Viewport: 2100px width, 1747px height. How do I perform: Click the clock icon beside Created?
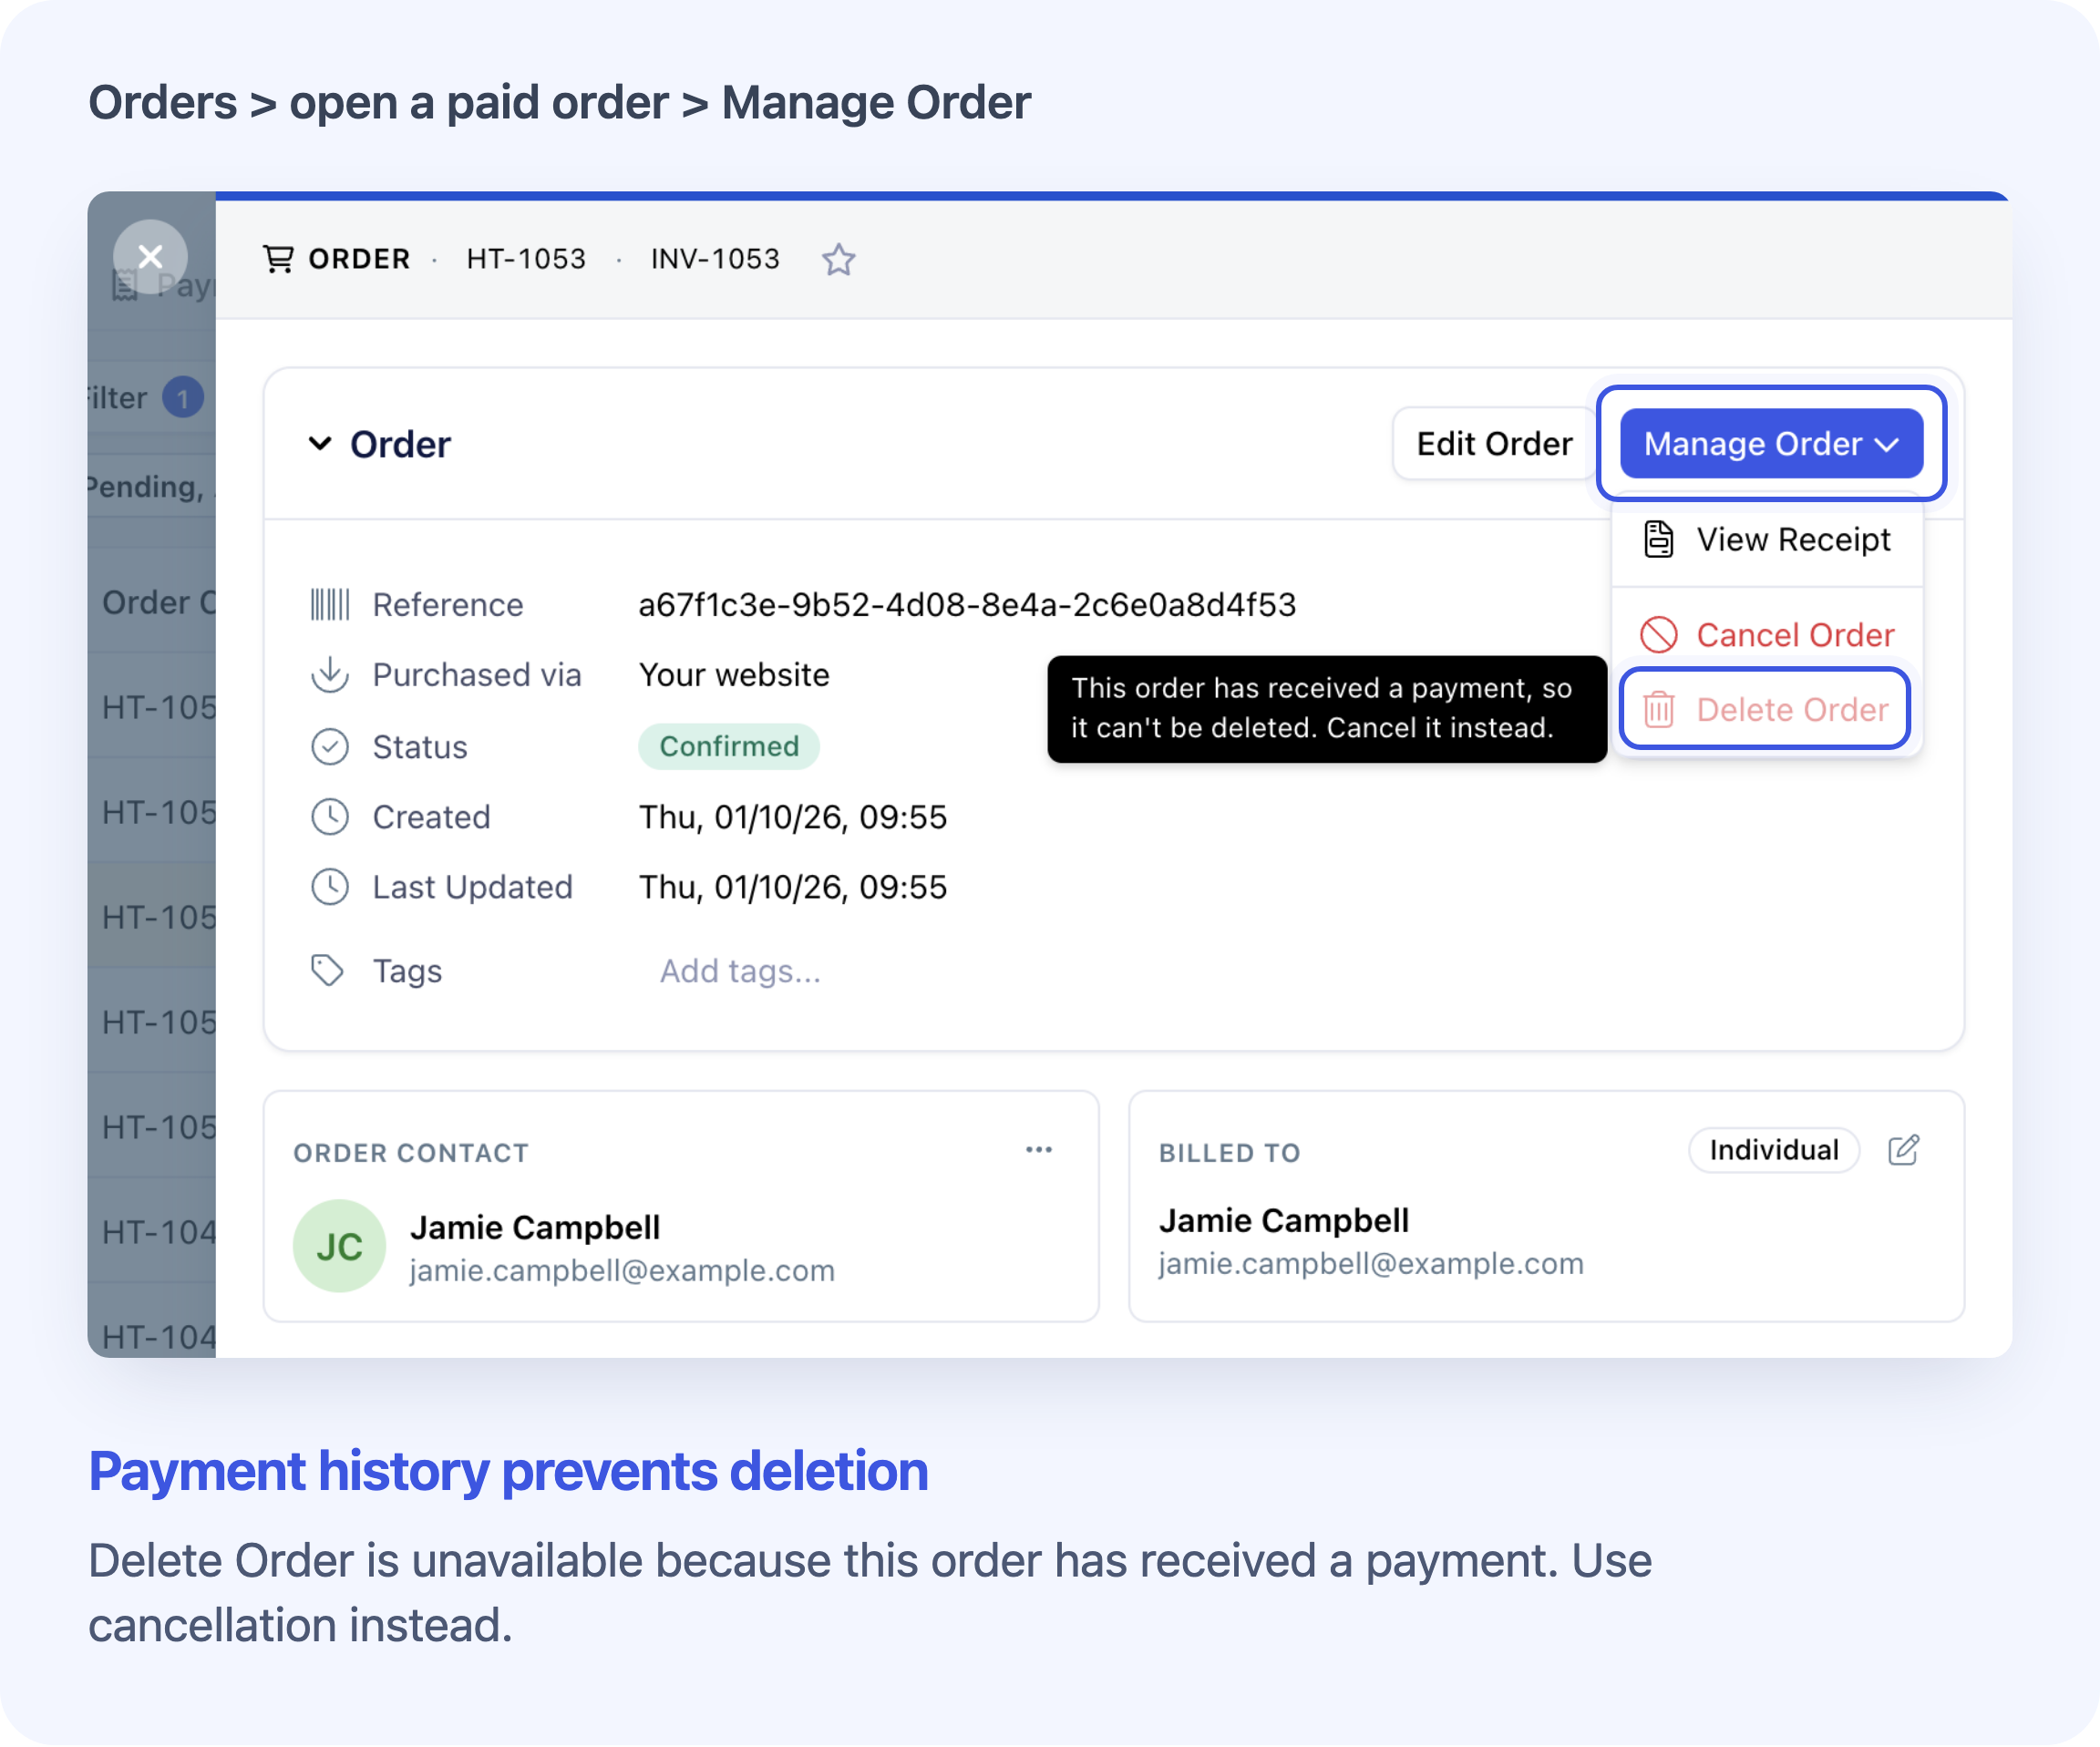pyautogui.click(x=329, y=817)
